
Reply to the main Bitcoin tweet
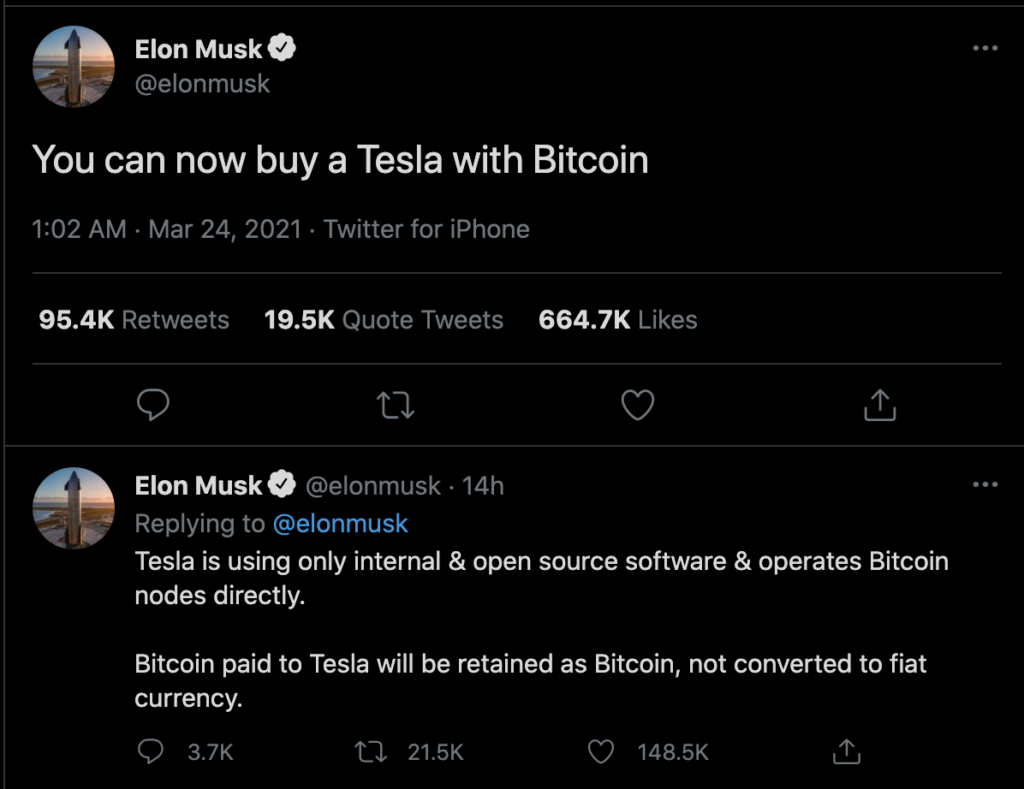pos(153,404)
